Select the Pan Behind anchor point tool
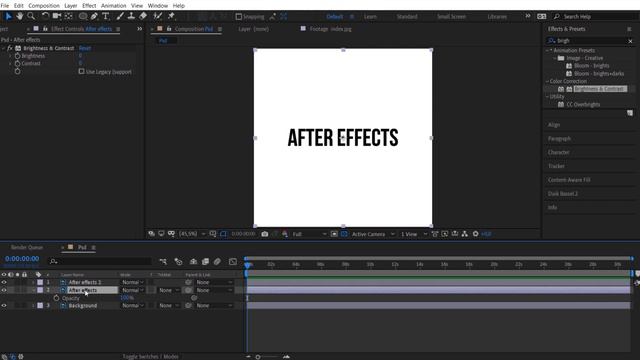Image resolution: width=640 pixels, height=360 pixels. click(69, 16)
